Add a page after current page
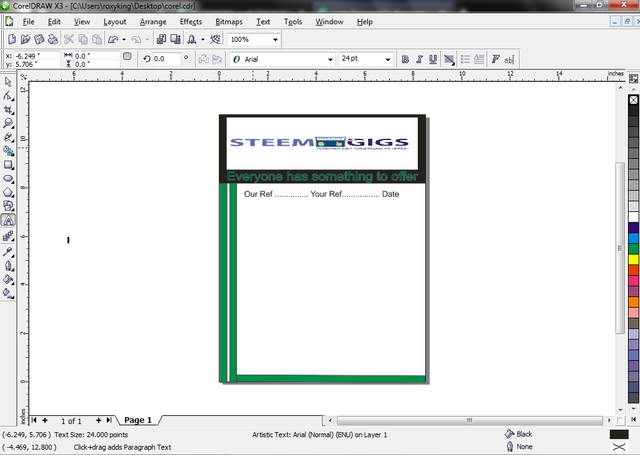 pos(98,420)
